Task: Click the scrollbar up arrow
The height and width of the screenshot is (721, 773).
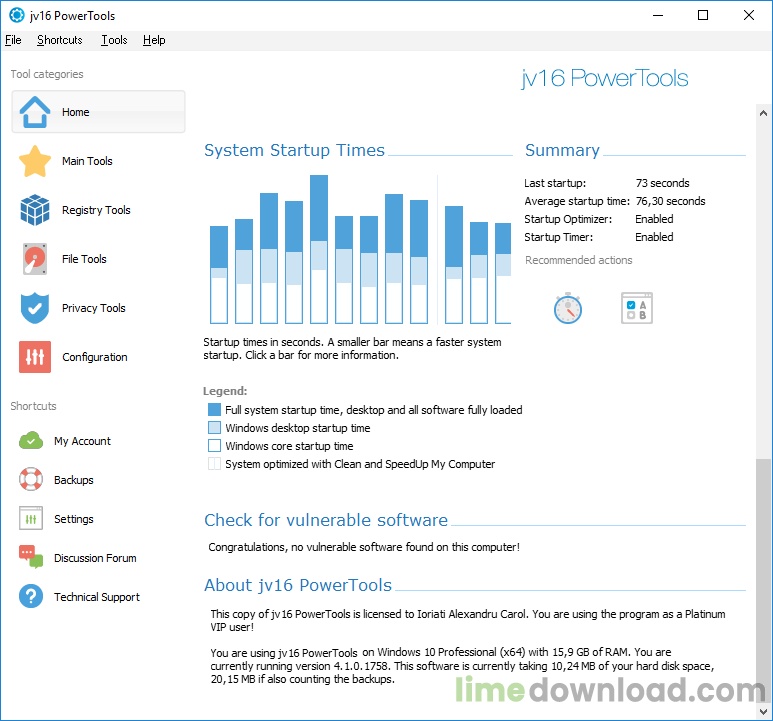Action: tap(763, 113)
